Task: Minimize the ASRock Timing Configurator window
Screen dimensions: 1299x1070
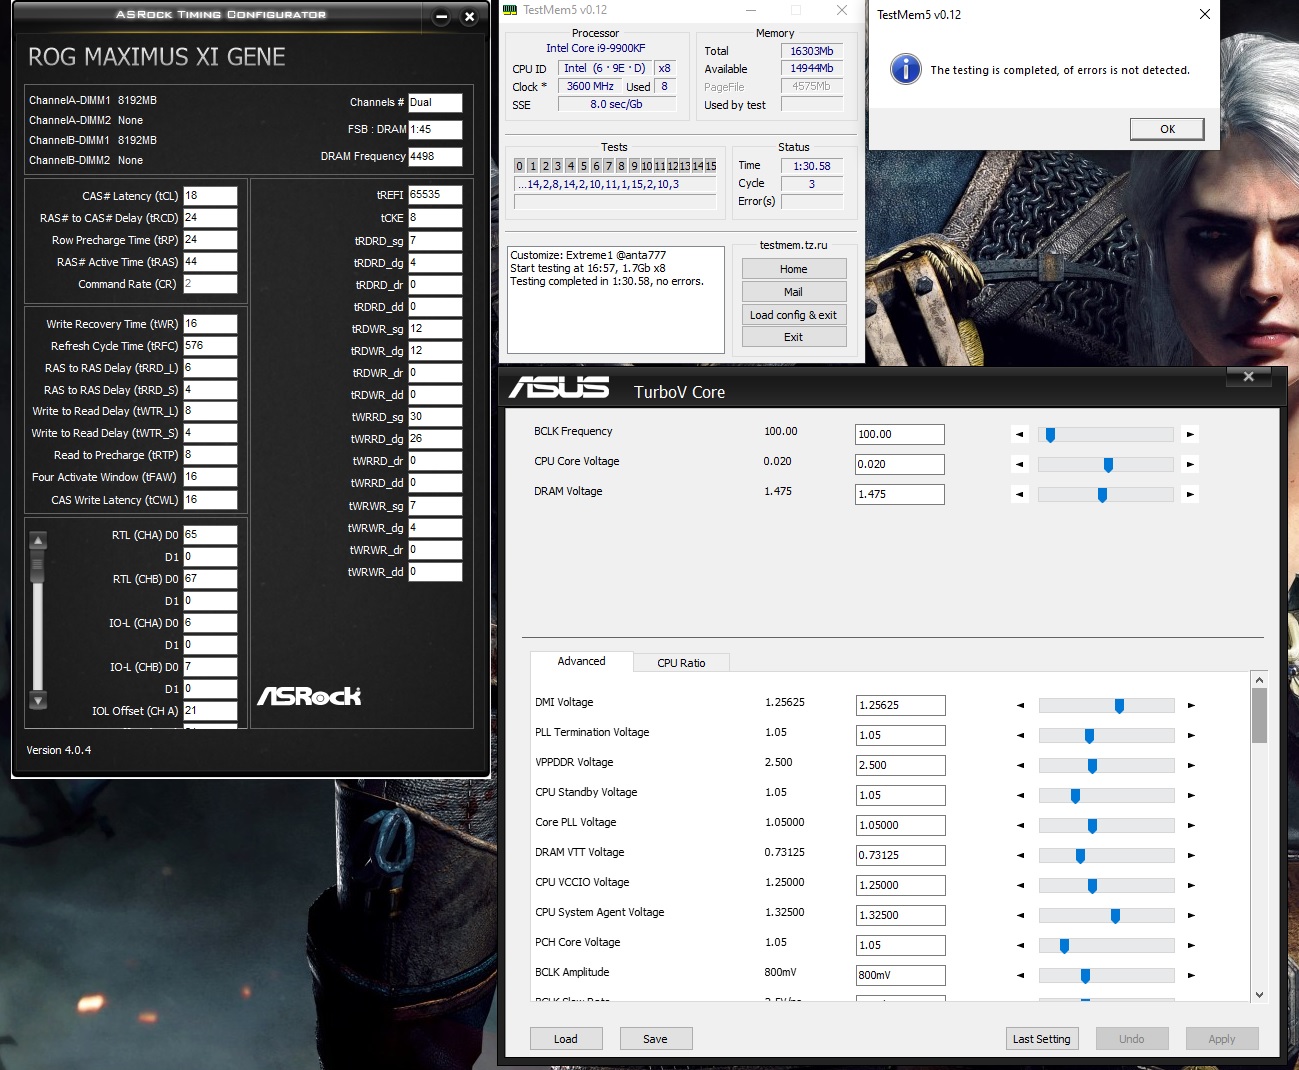Action: (x=442, y=16)
